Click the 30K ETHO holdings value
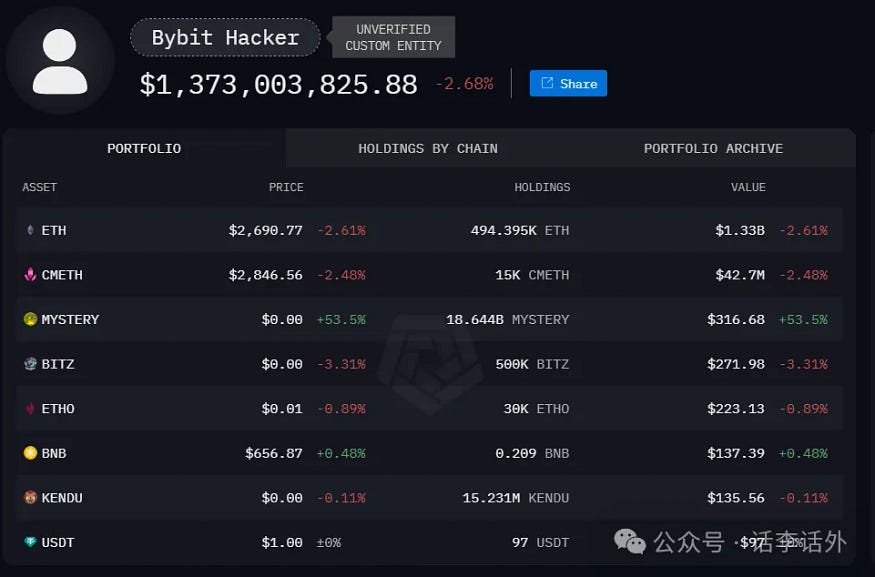 [x=536, y=409]
